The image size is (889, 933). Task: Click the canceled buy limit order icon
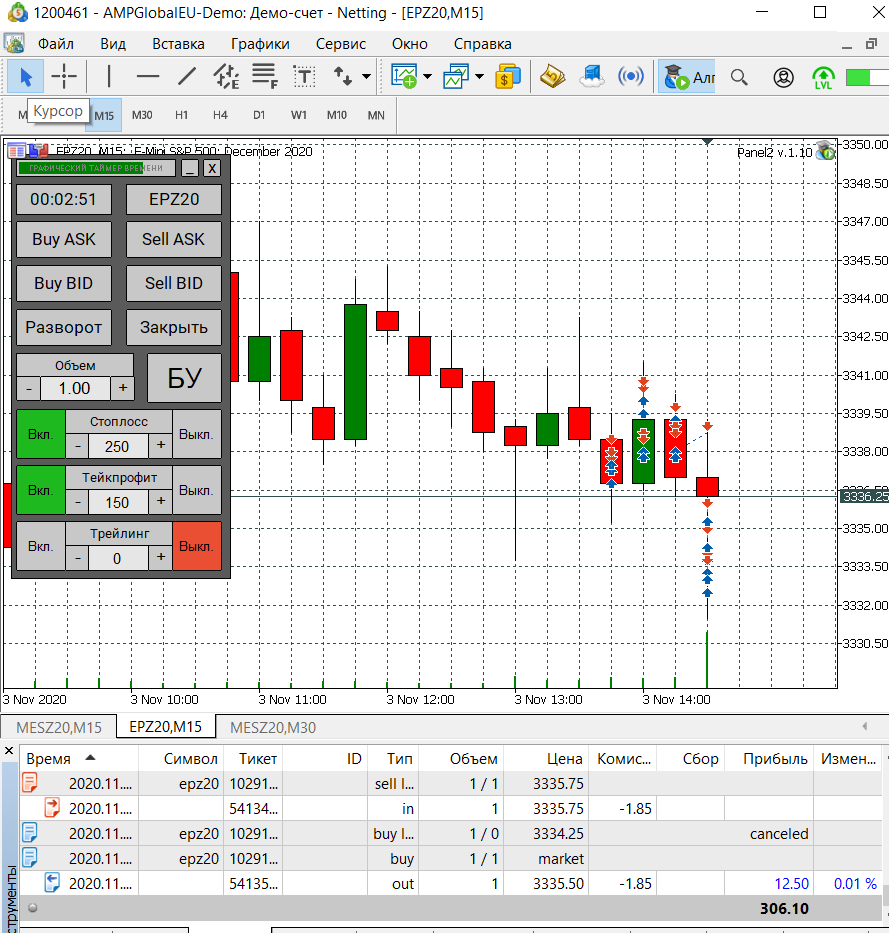click(30, 833)
